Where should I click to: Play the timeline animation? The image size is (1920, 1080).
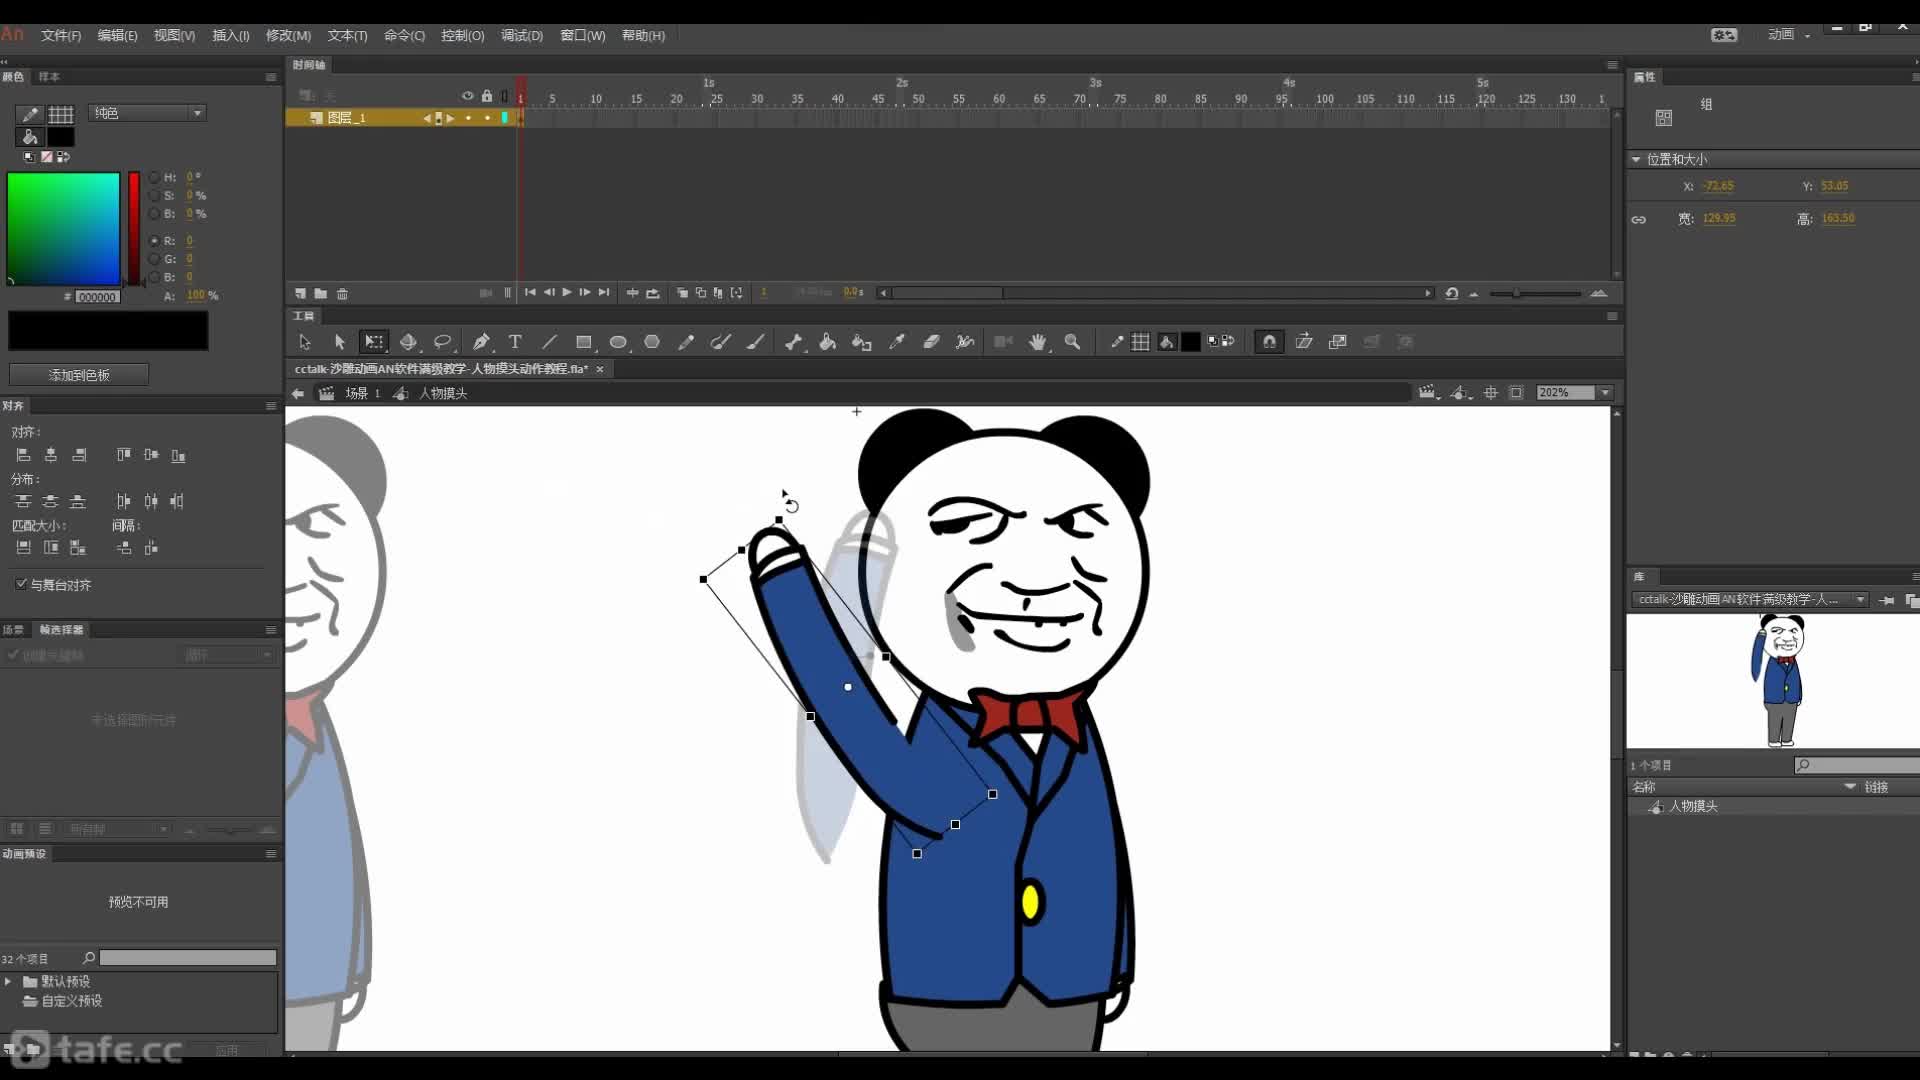pos(567,292)
